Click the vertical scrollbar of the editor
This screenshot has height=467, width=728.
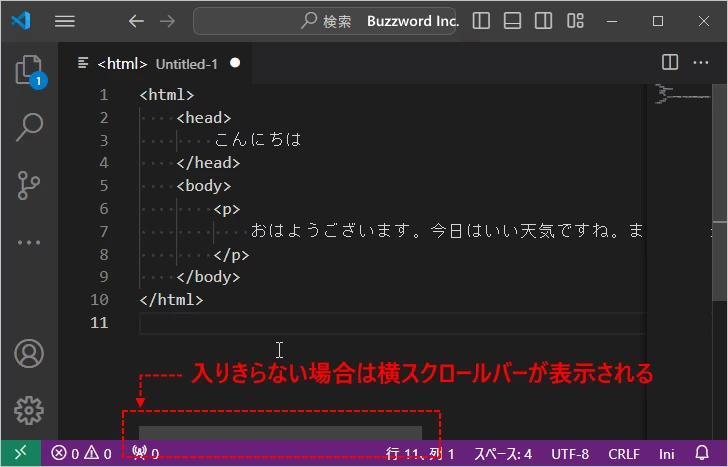click(x=720, y=193)
